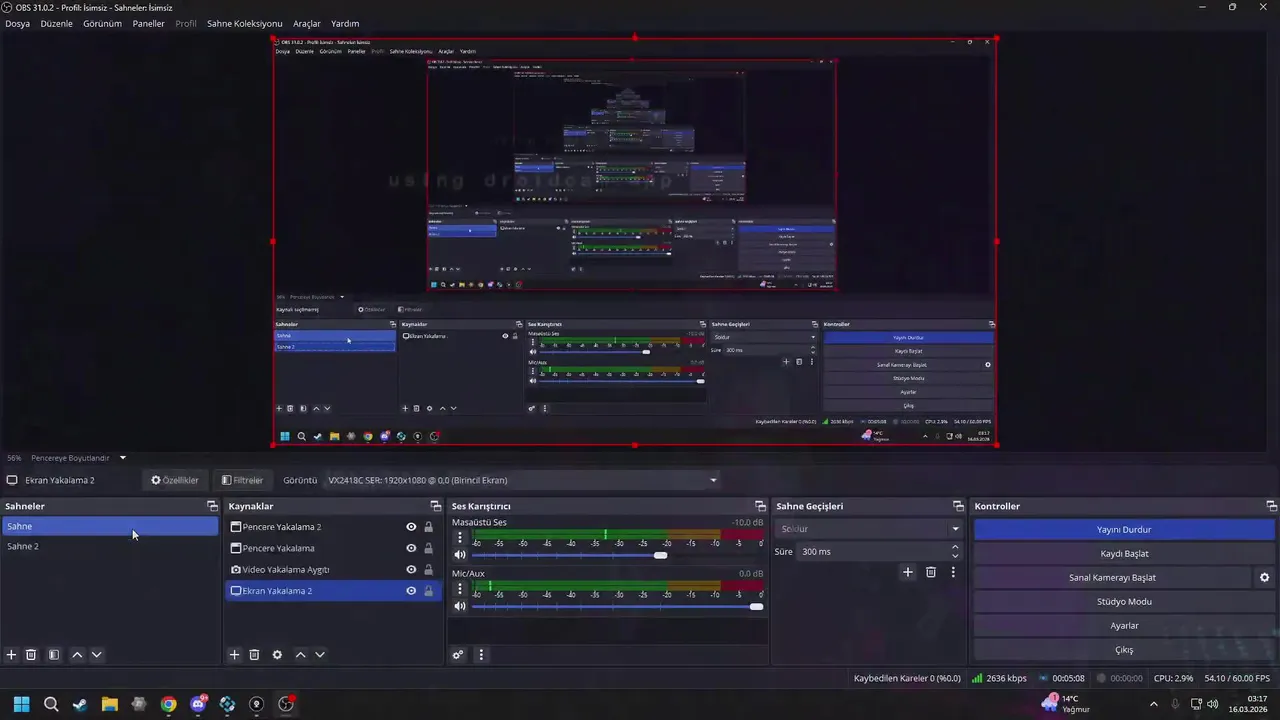Undock the Kontroller panel
The height and width of the screenshot is (720, 1280).
(1271, 506)
